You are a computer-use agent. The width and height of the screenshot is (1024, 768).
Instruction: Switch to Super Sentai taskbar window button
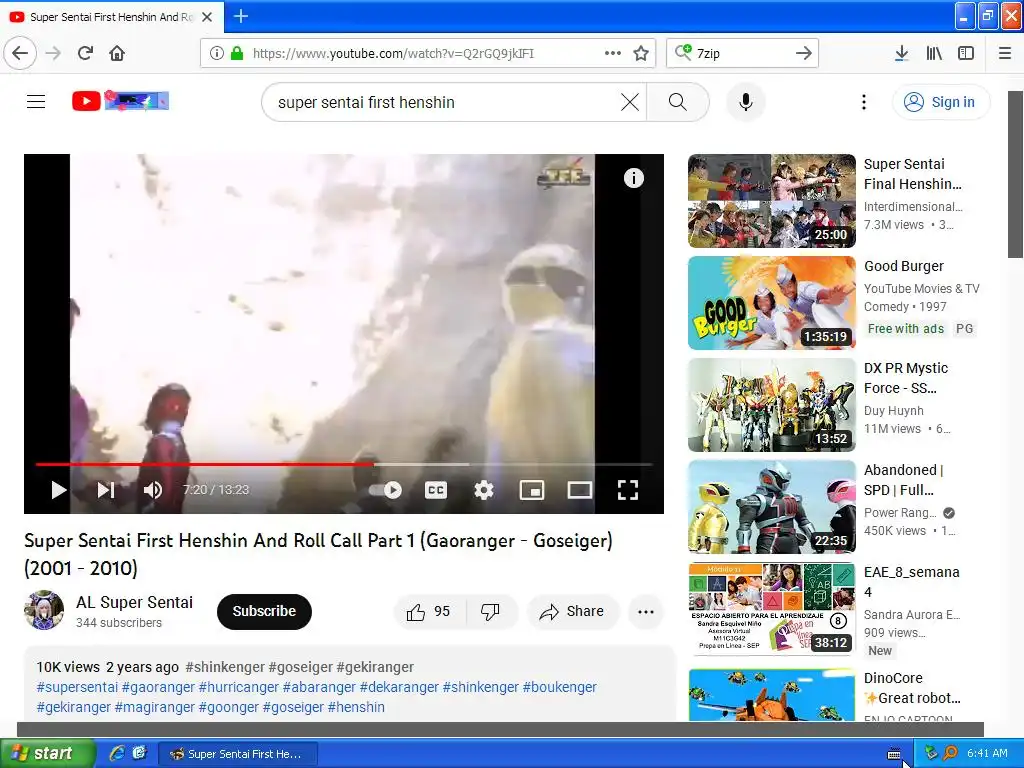point(238,754)
